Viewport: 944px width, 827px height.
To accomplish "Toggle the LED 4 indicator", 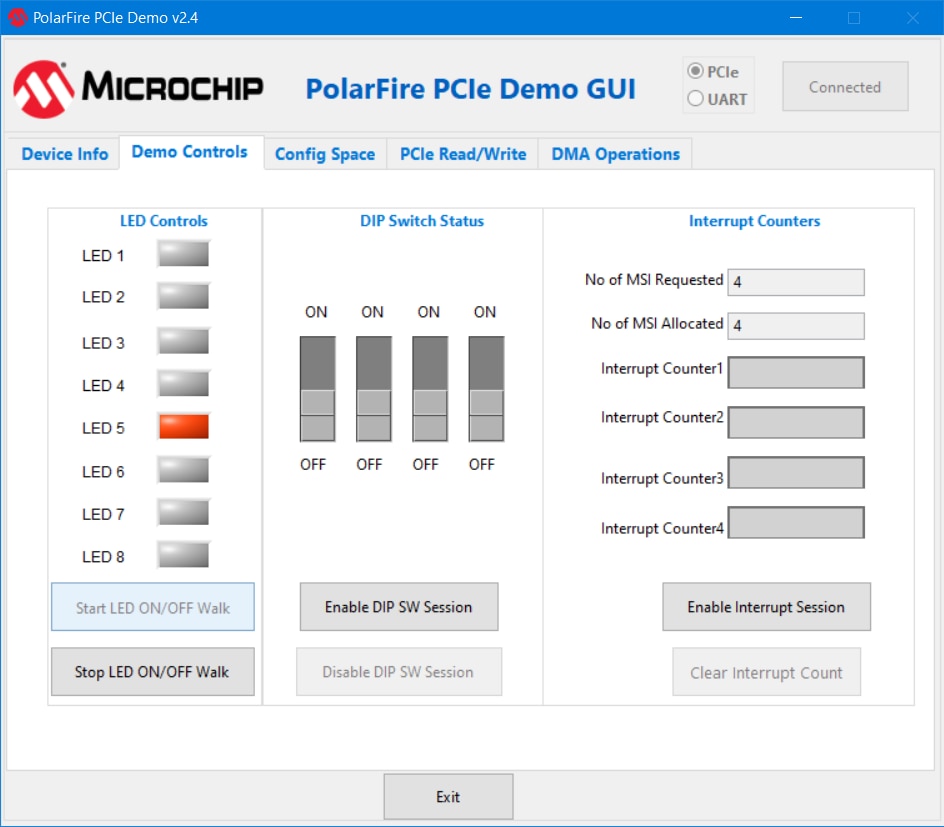I will 183,383.
